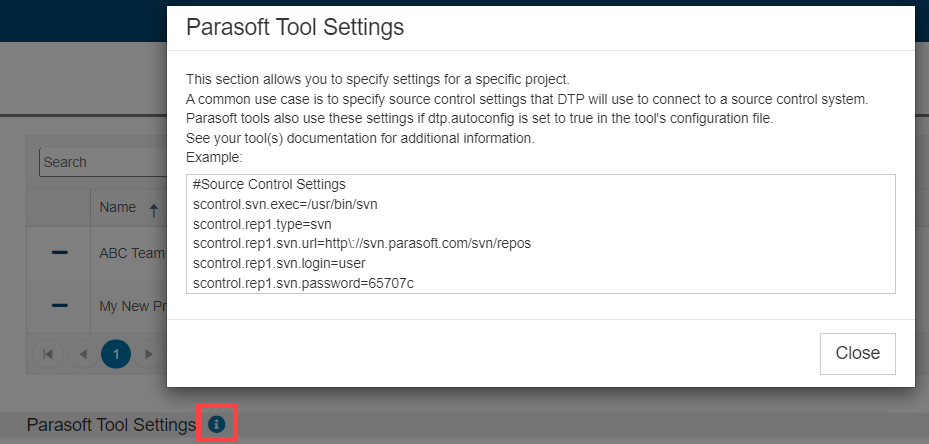The image size is (929, 444).
Task: Click the scontrol.rep1.svn.password example line
Action: pyautogui.click(x=303, y=284)
